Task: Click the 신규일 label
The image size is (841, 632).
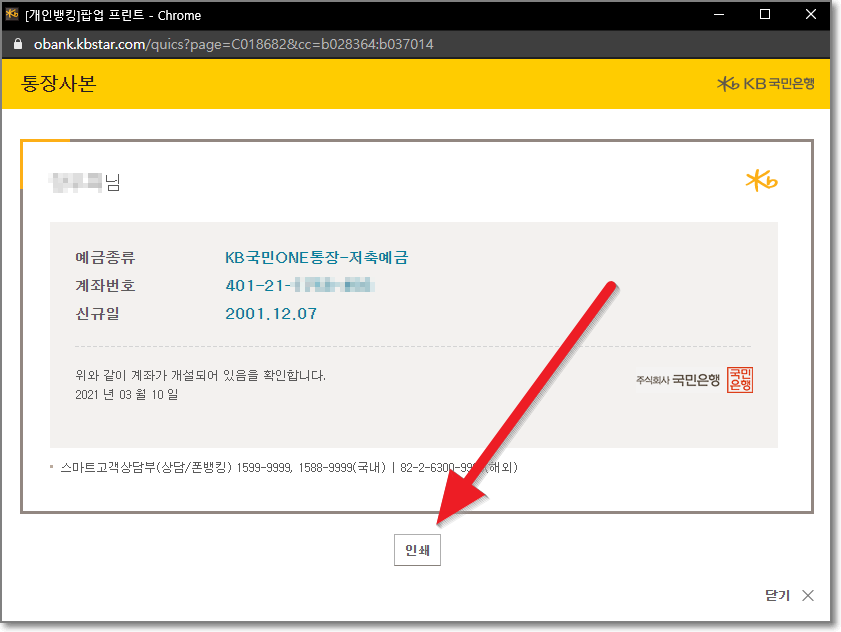Action: [97, 313]
